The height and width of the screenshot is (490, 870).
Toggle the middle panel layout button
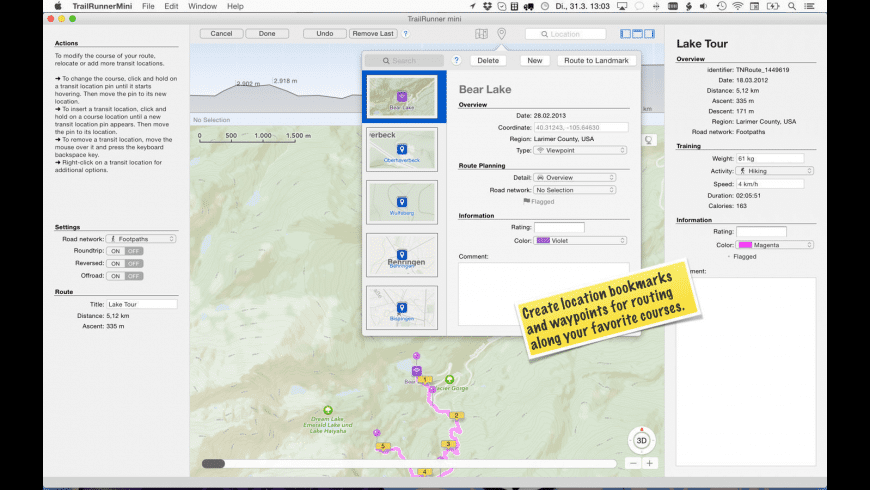click(x=638, y=34)
